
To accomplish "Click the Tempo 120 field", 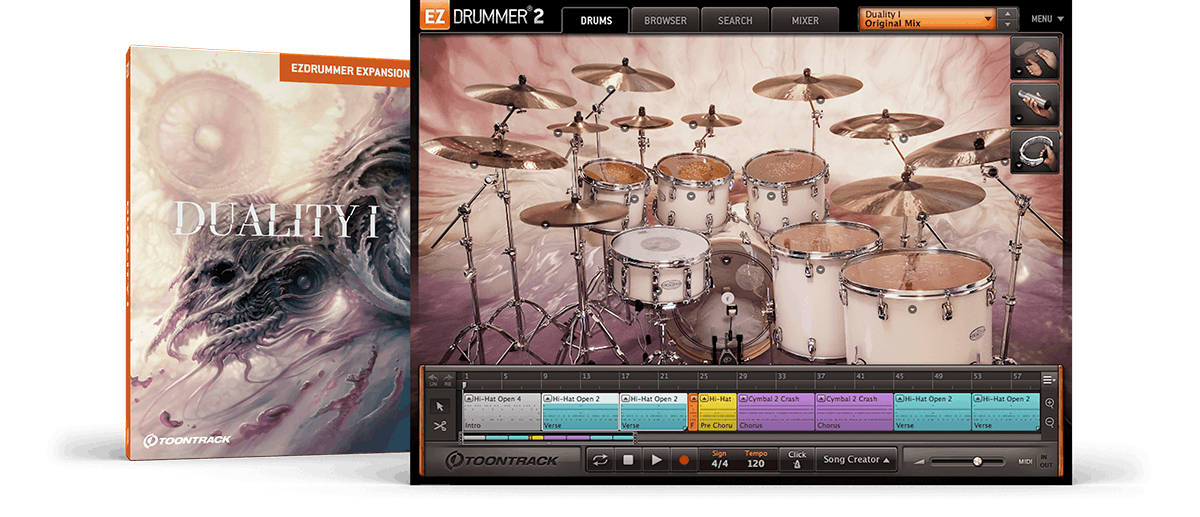I will point(755,459).
